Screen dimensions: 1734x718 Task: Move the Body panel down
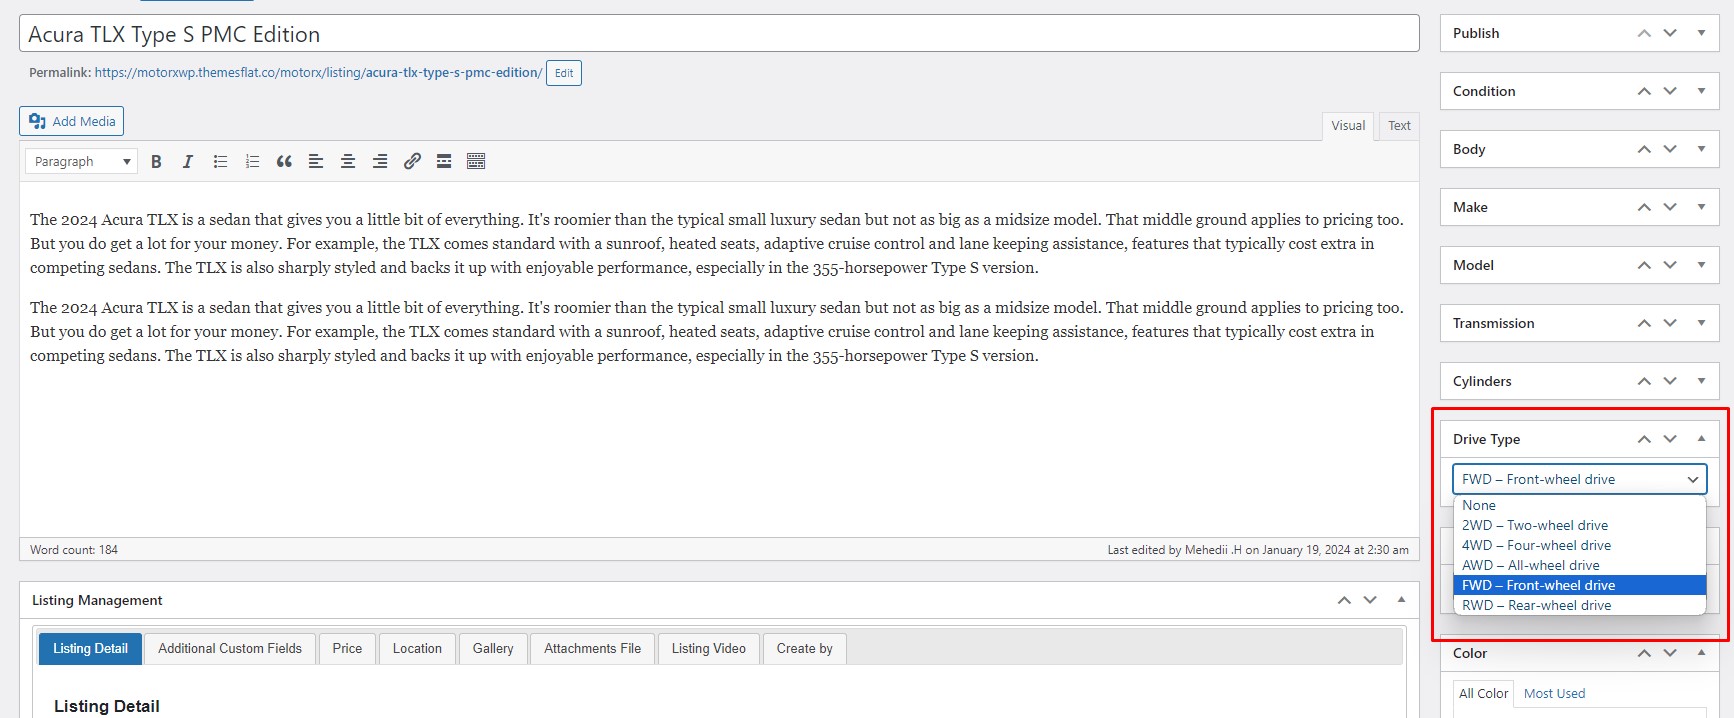point(1670,149)
